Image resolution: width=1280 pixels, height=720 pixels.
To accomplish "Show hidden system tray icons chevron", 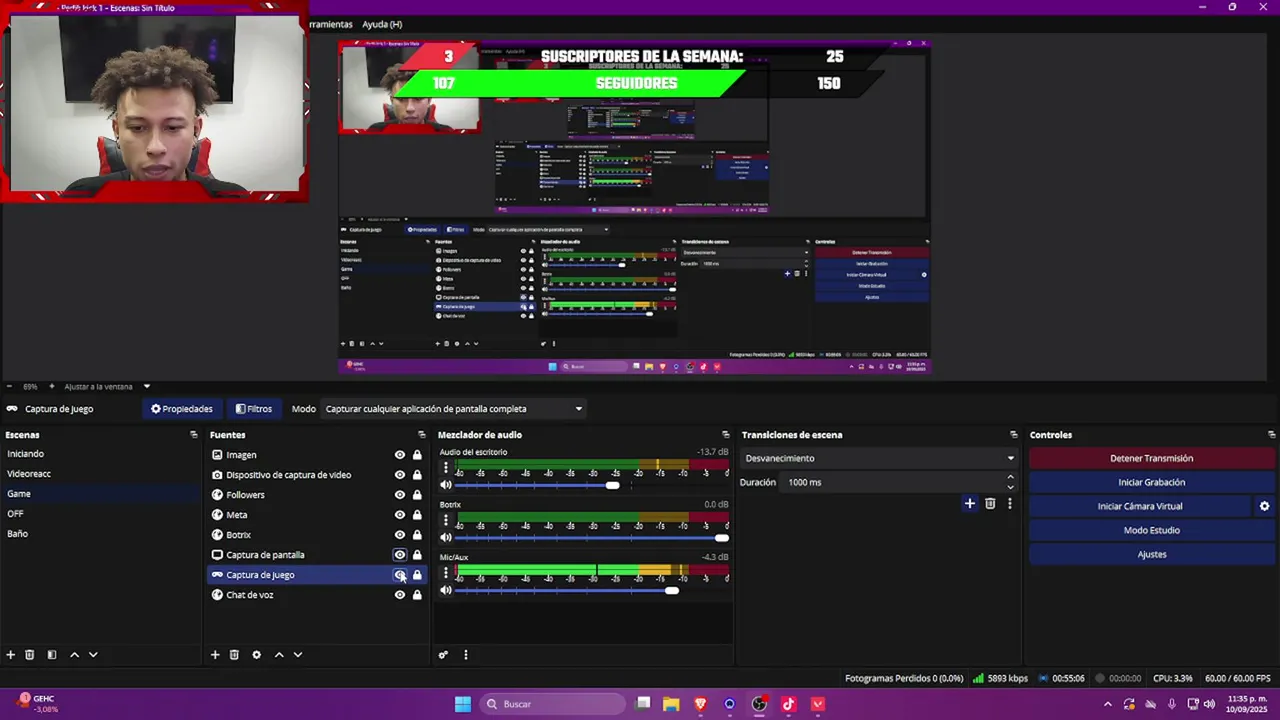I will pyautogui.click(x=1107, y=704).
